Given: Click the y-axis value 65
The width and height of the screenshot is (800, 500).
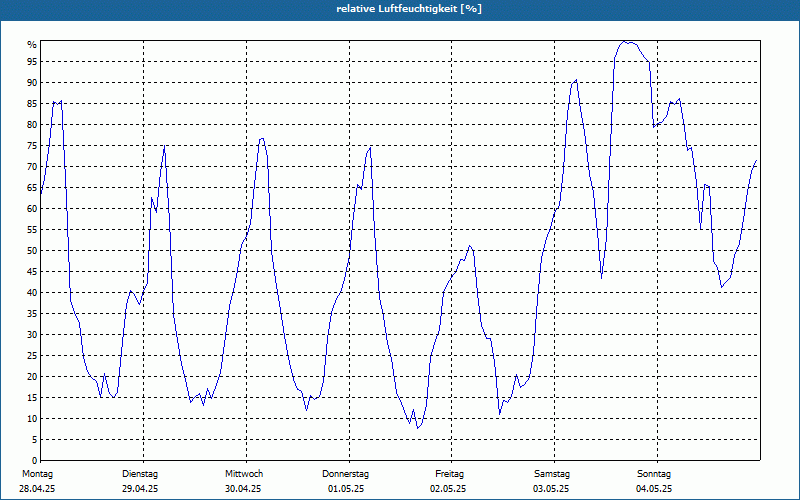Looking at the screenshot, I should click(32, 188).
